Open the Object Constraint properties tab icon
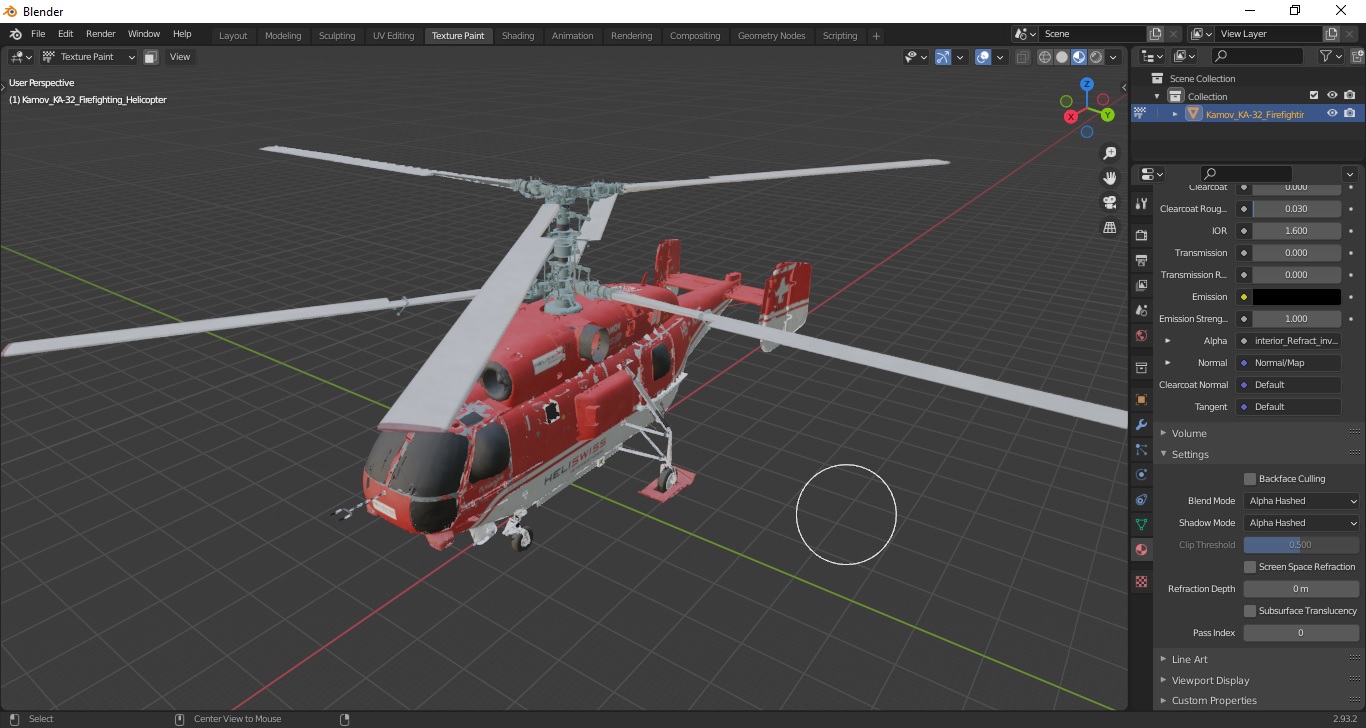This screenshot has height=728, width=1366. tap(1141, 499)
